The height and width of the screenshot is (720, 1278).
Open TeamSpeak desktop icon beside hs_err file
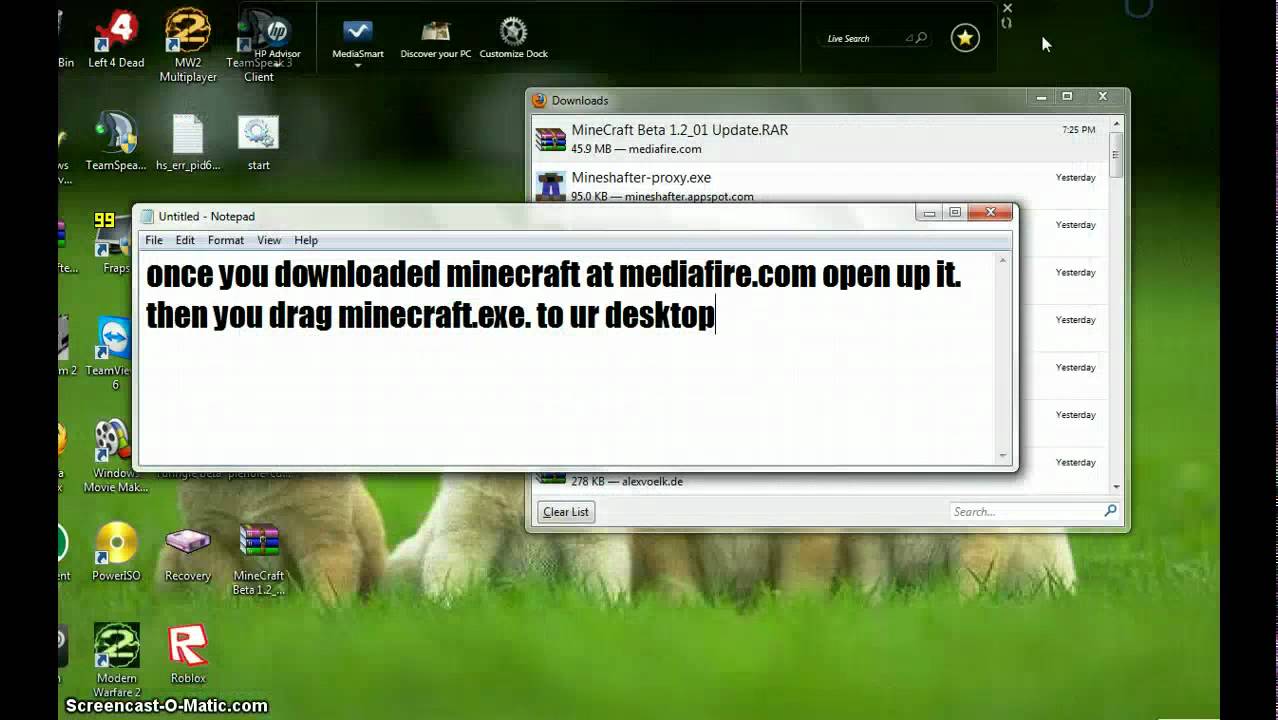[116, 141]
